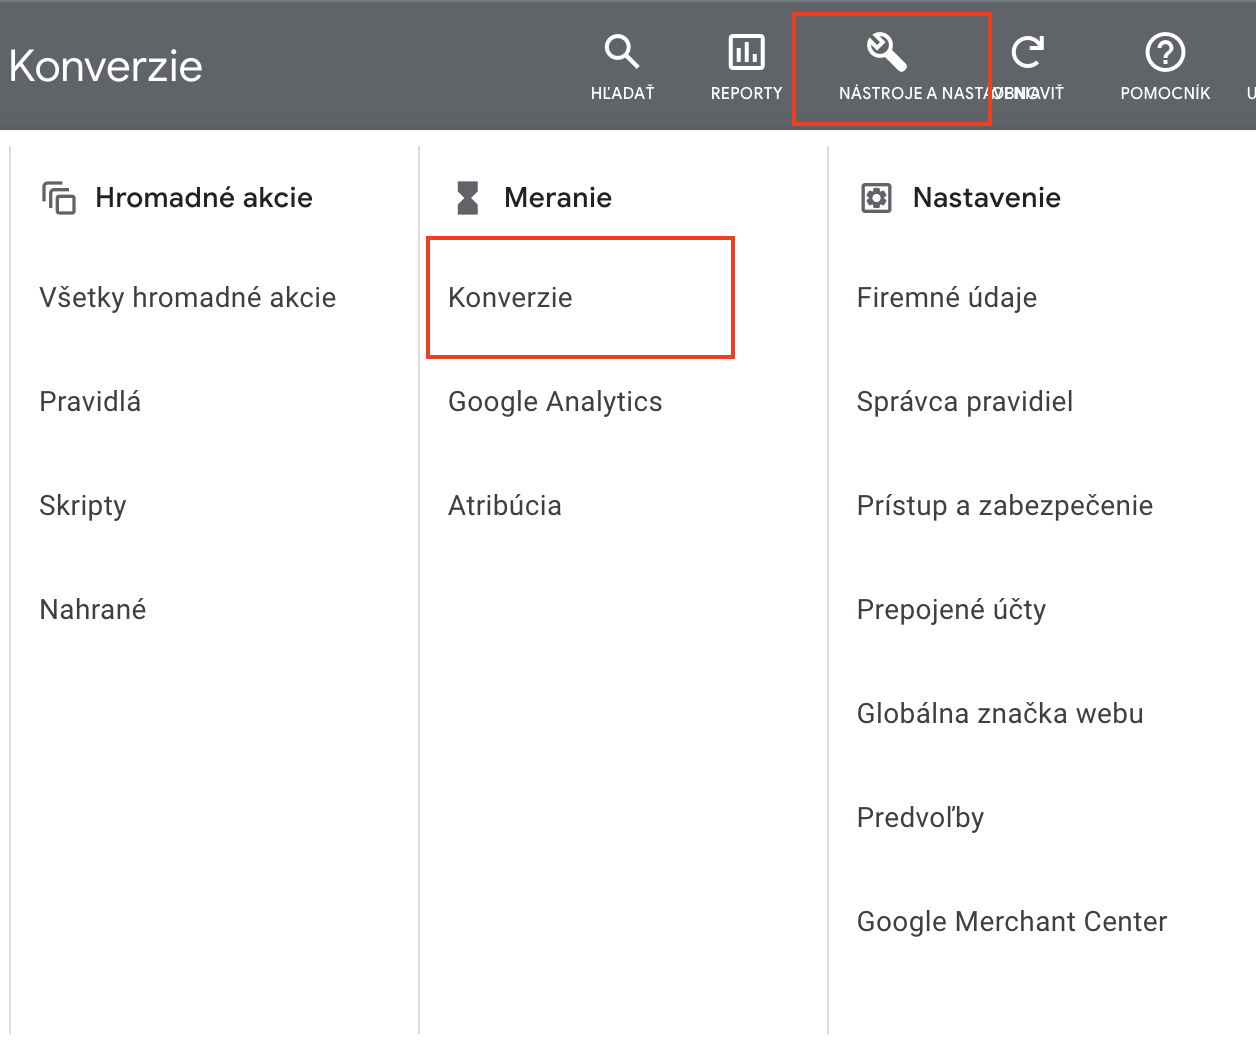Click the Nastavenie gear icon
The height and width of the screenshot is (1048, 1256).
(876, 198)
